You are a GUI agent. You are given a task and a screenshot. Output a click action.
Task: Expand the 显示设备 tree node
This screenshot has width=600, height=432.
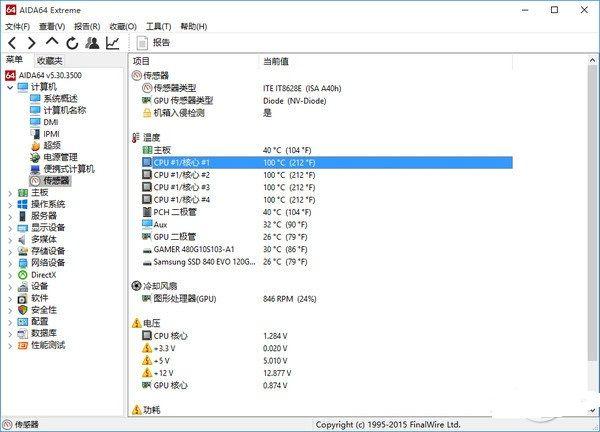(10, 229)
